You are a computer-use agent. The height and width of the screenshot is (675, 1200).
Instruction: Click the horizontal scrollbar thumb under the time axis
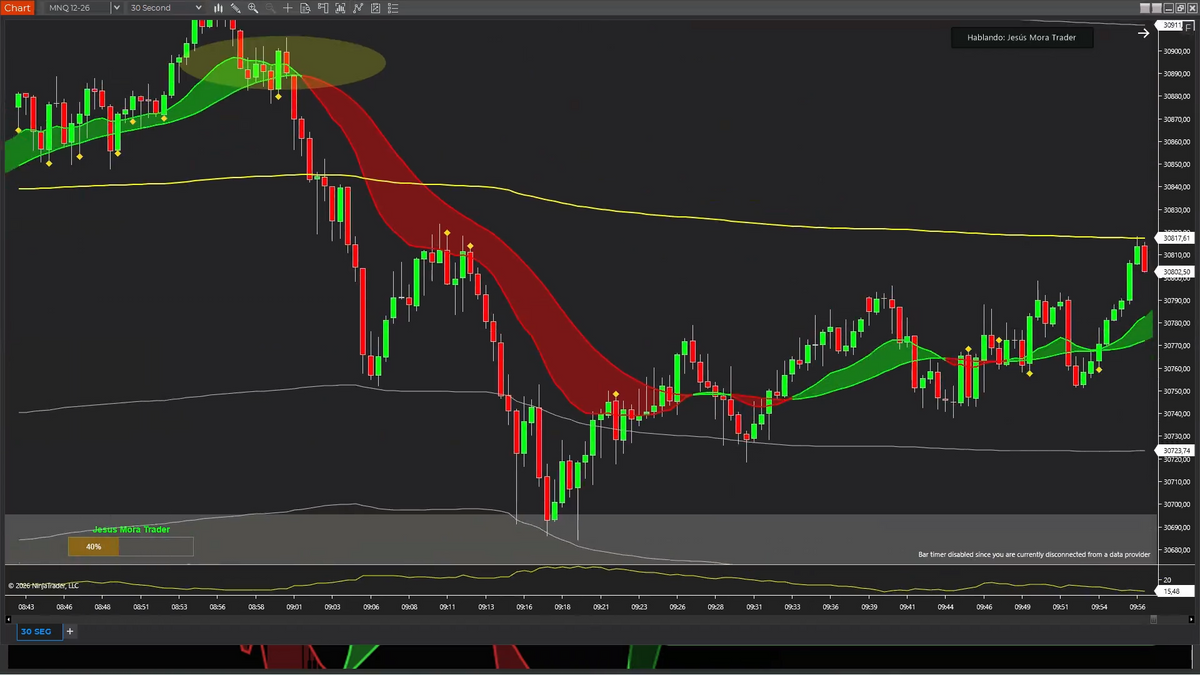click(1153, 619)
